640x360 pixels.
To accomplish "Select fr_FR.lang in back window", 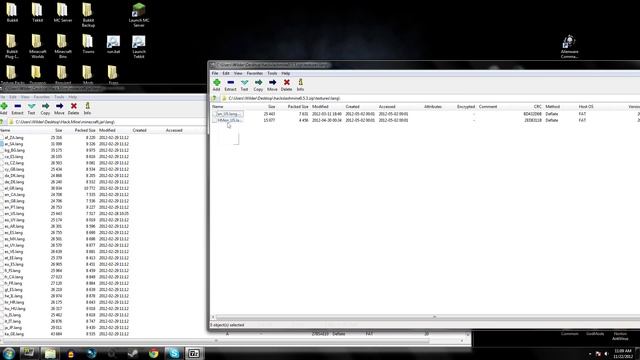I will click(x=13, y=283).
